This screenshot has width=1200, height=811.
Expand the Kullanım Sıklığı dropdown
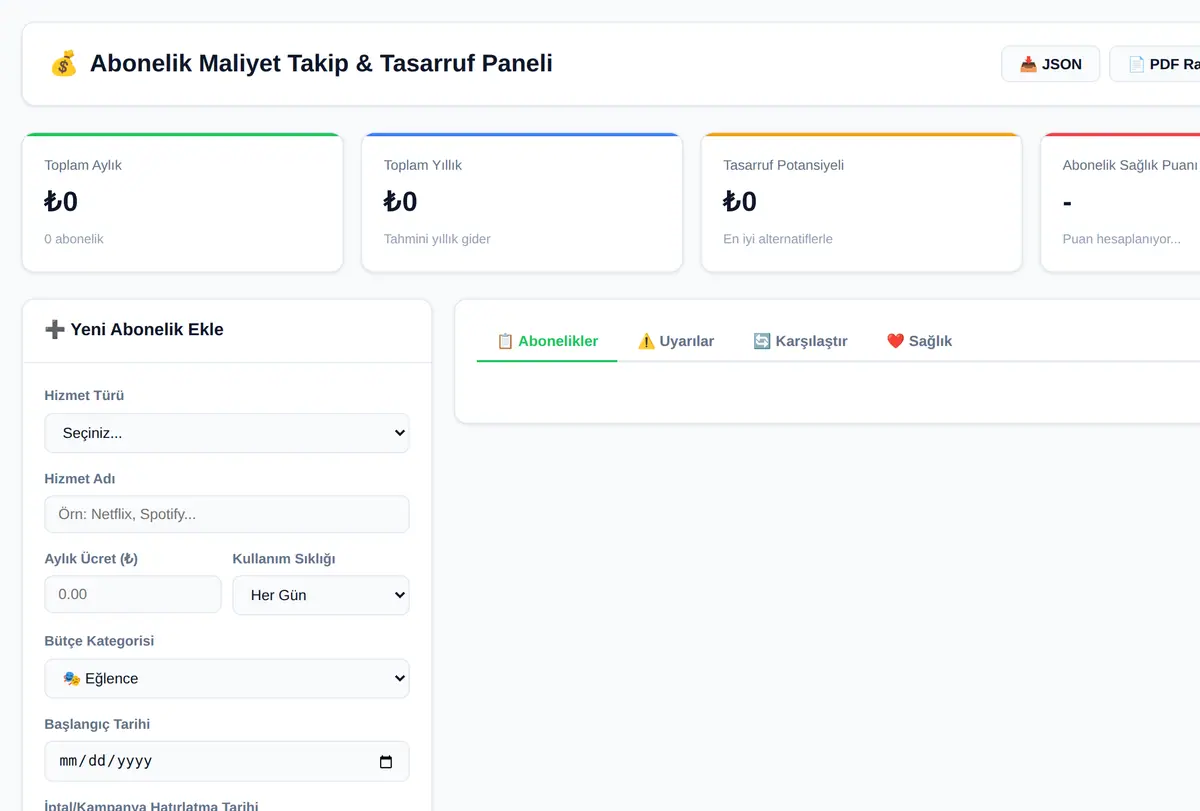321,595
